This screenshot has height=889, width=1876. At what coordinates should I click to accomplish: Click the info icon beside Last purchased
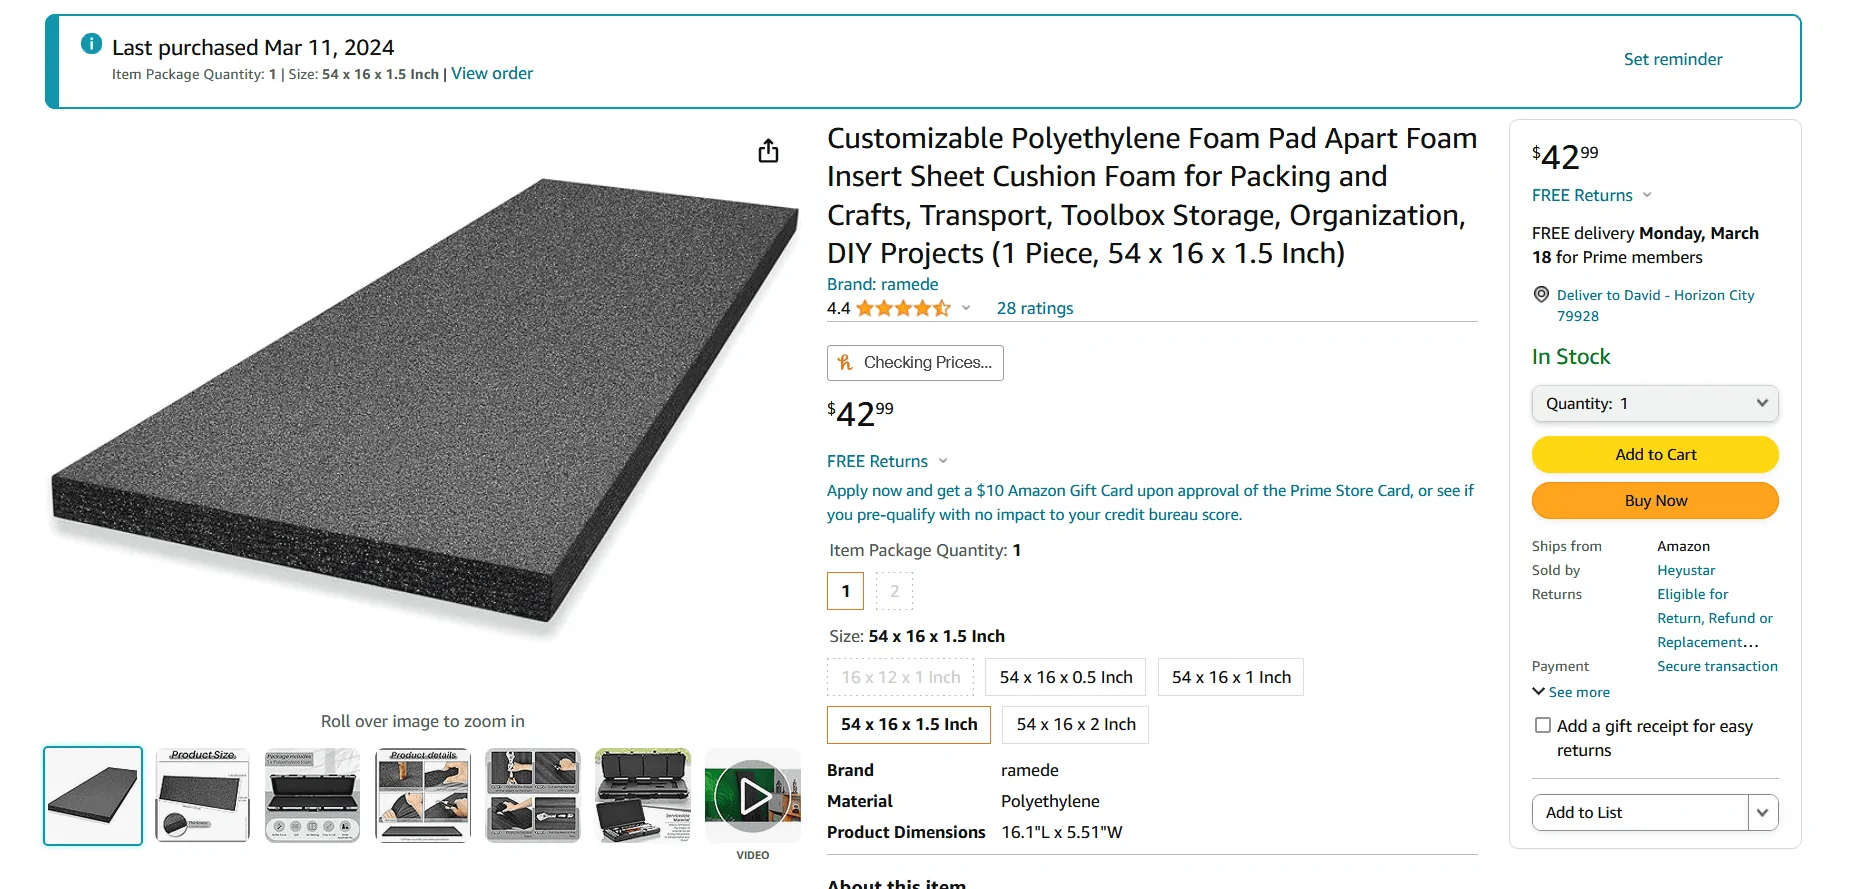coord(91,43)
